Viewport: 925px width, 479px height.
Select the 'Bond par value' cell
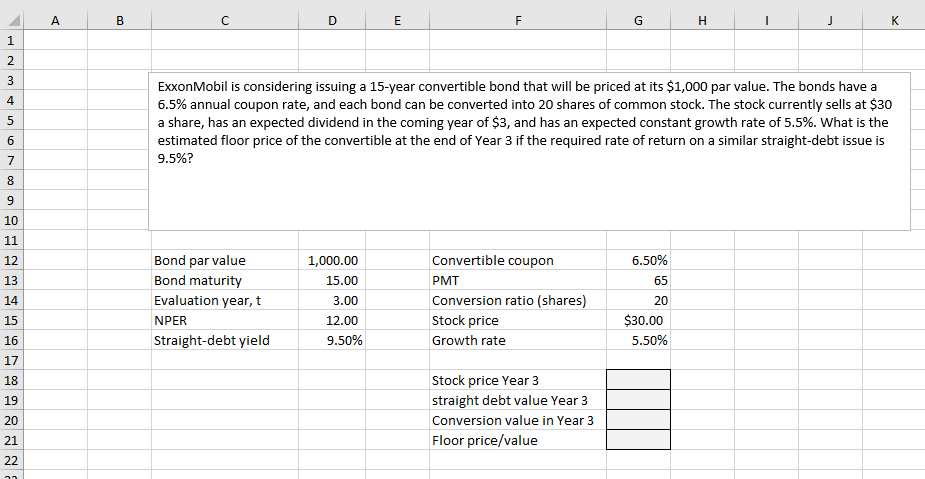pos(225,260)
